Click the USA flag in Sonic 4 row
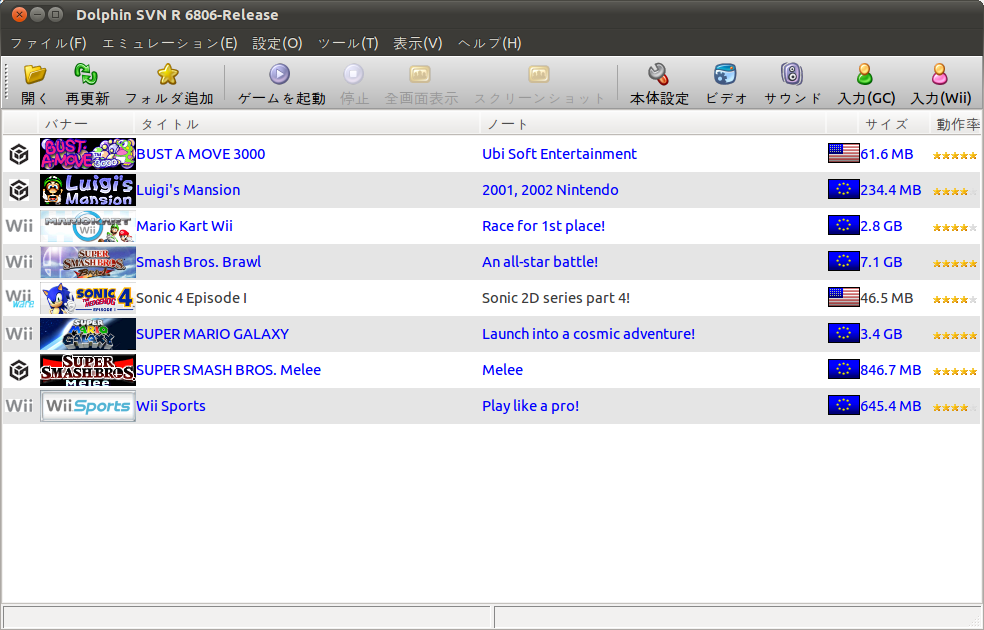This screenshot has height=630, width=984. click(x=843, y=297)
